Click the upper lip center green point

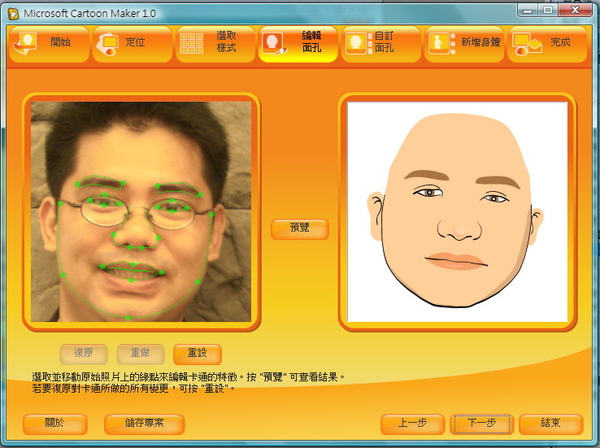click(133, 264)
